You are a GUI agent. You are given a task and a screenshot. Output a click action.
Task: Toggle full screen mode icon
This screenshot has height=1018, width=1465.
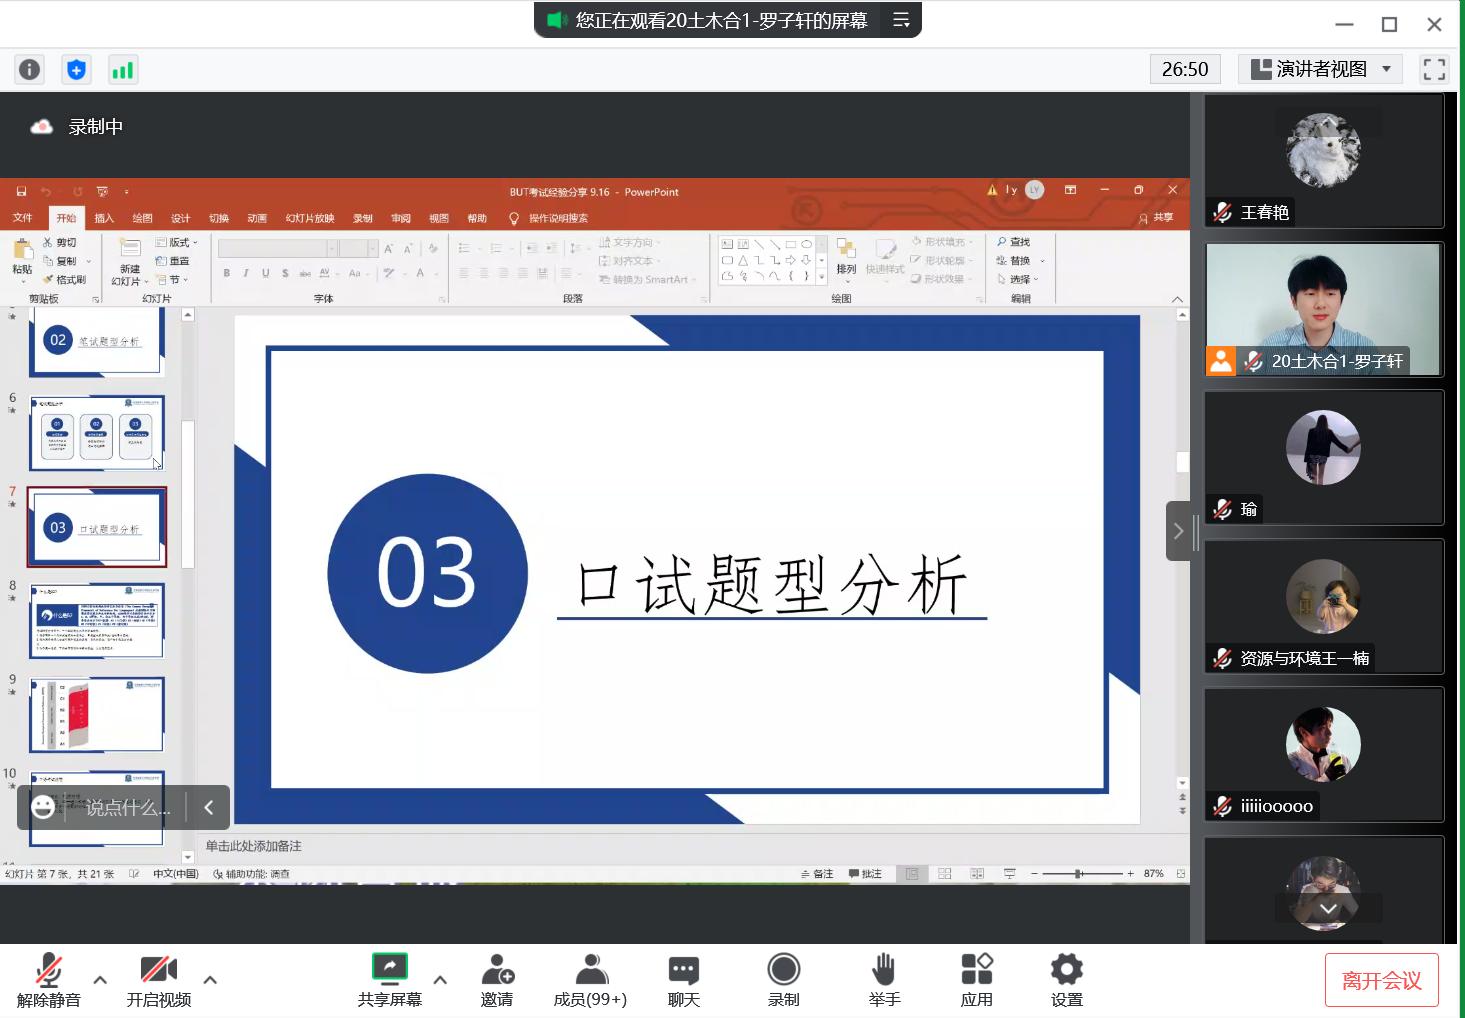tap(1434, 69)
